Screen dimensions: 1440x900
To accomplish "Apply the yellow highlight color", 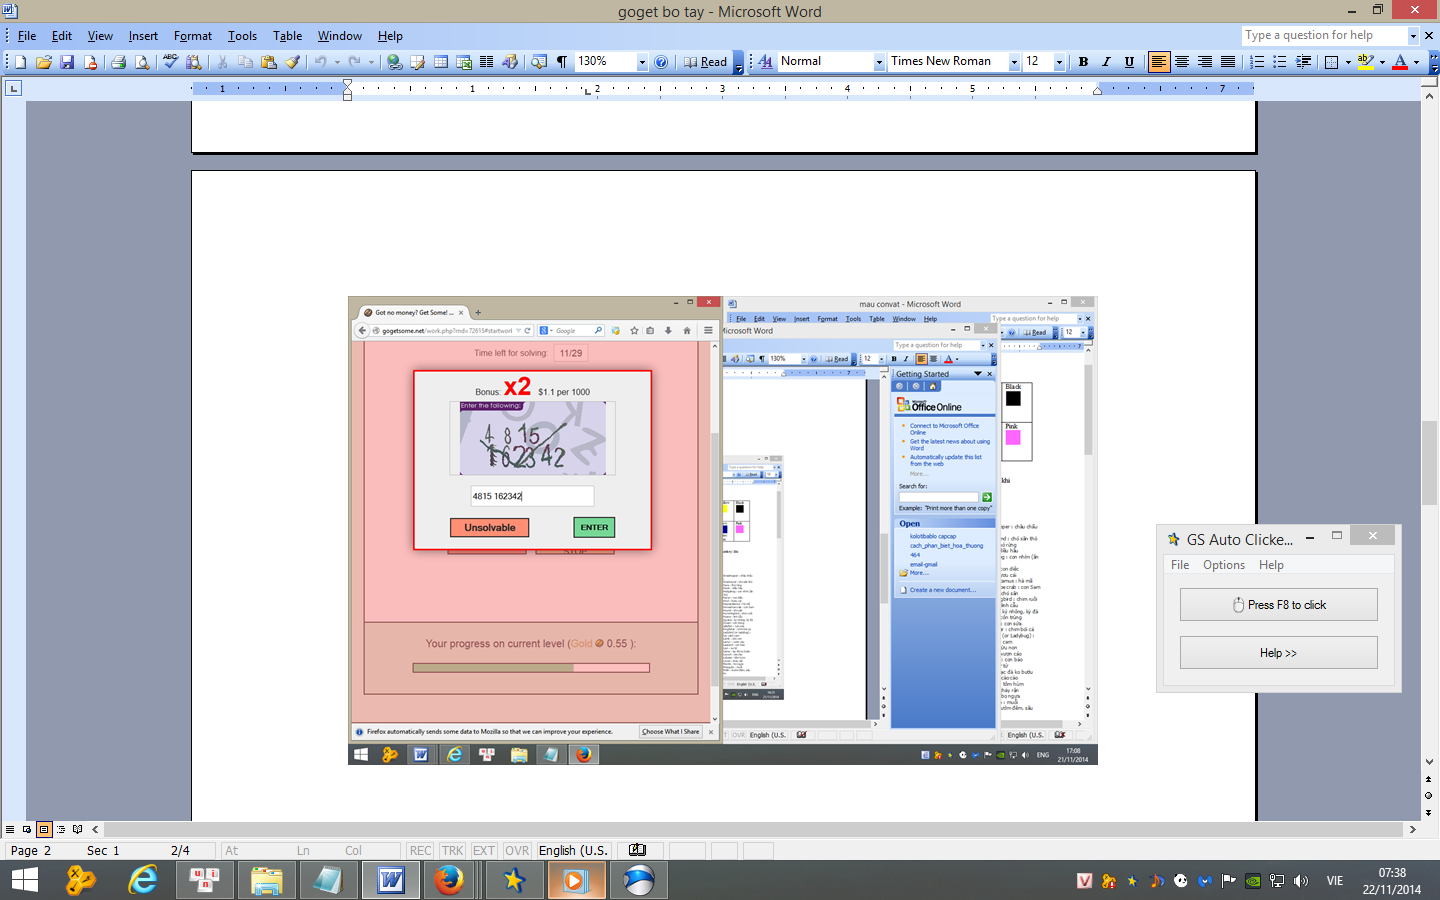I will pyautogui.click(x=1366, y=62).
